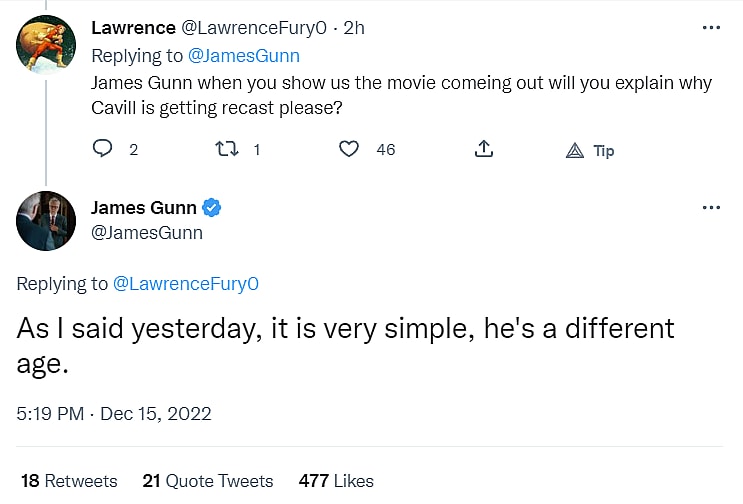The image size is (743, 504).
Task: Open more options on Lawrence's tweet
Action: pos(711,27)
